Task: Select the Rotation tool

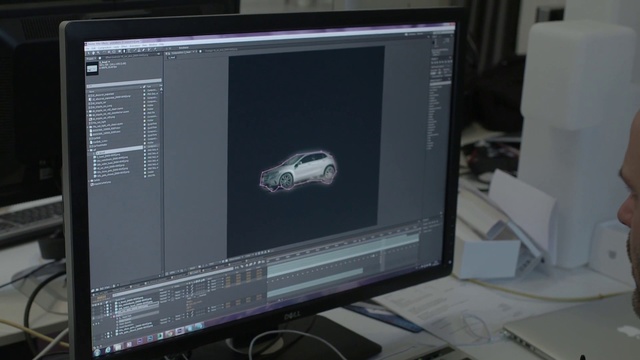Action: coord(104,52)
